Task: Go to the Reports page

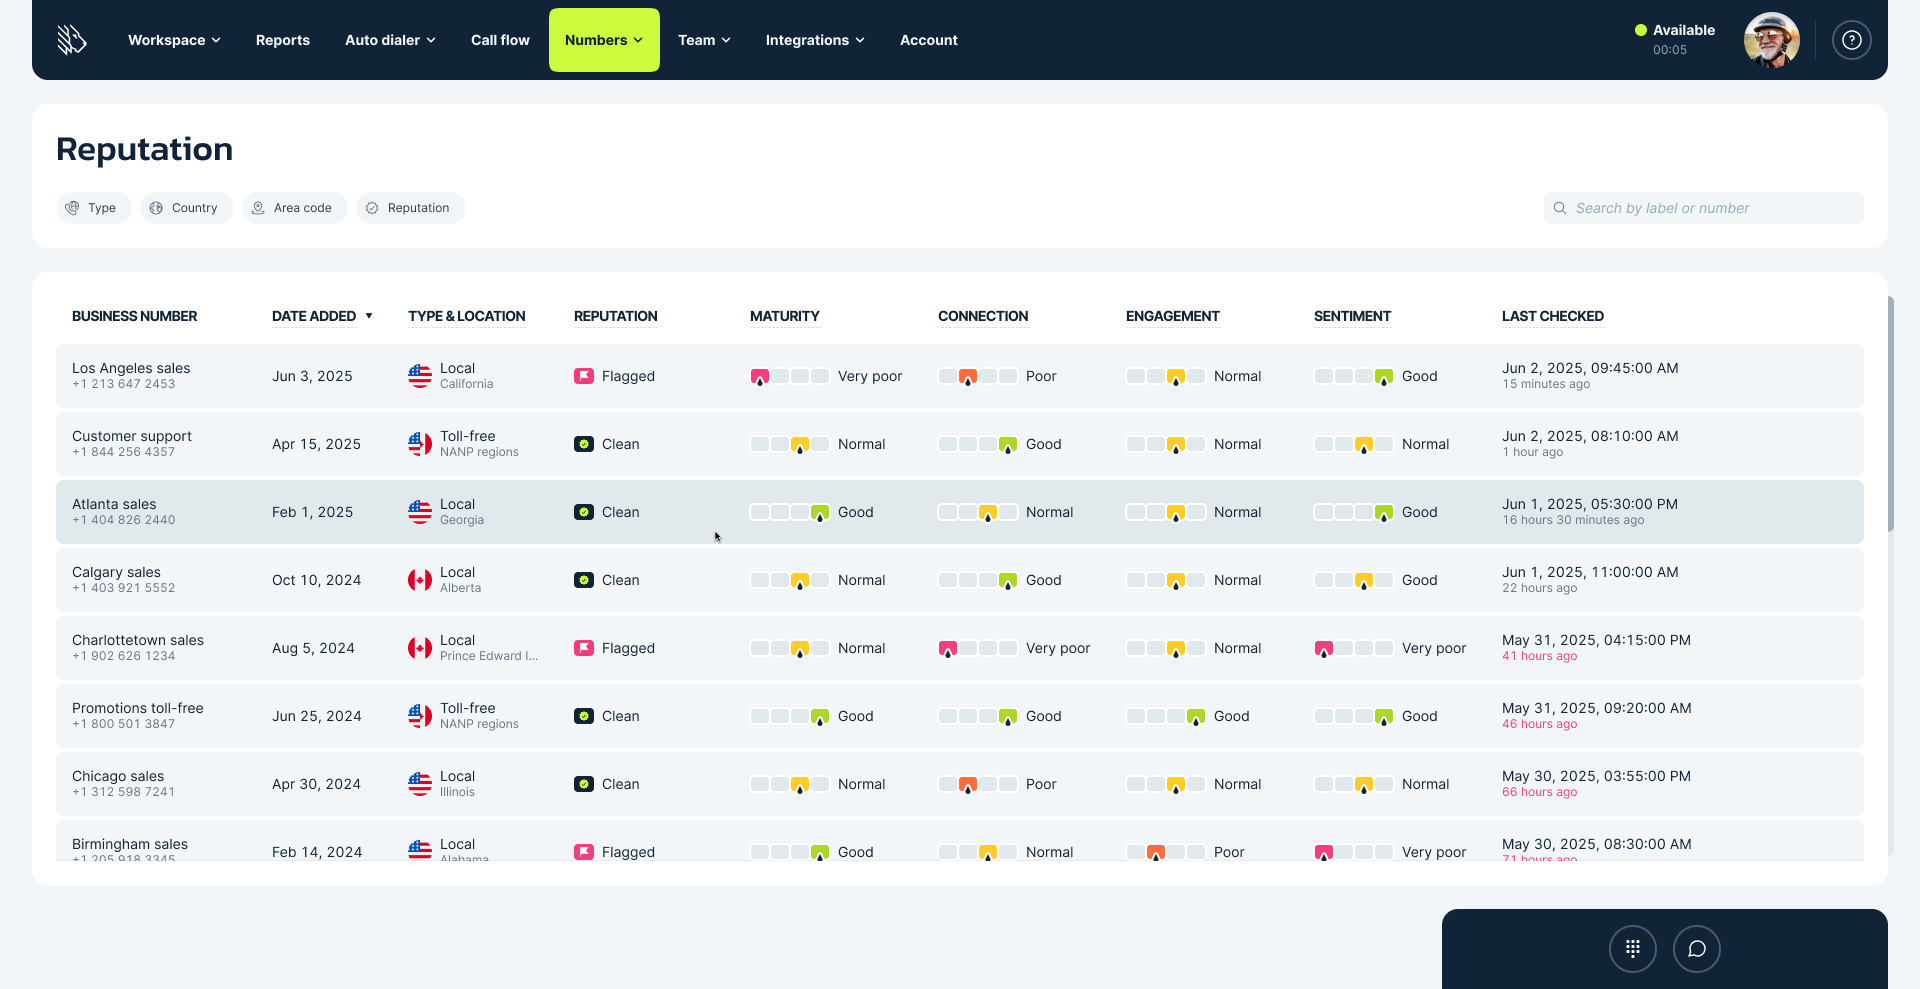Action: [x=282, y=40]
